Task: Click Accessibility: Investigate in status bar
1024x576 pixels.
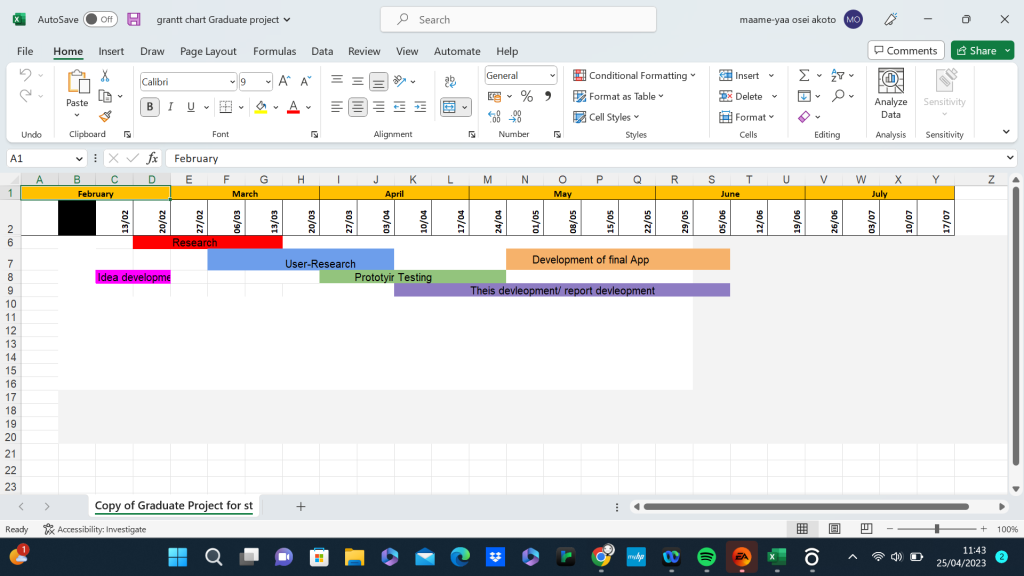Action: [95, 530]
